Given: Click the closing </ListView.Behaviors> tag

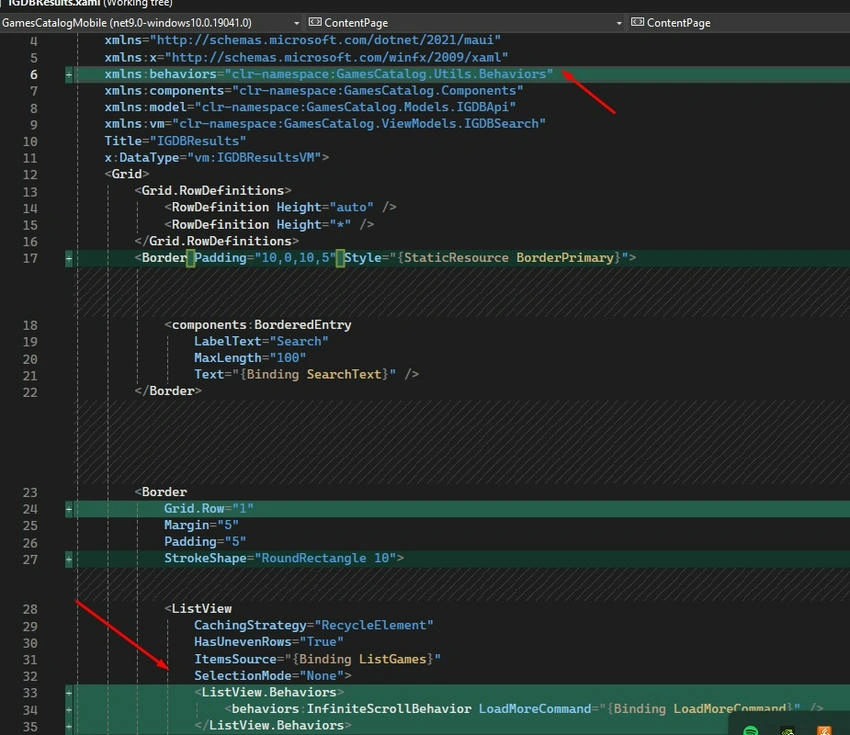Looking at the screenshot, I should 273,726.
